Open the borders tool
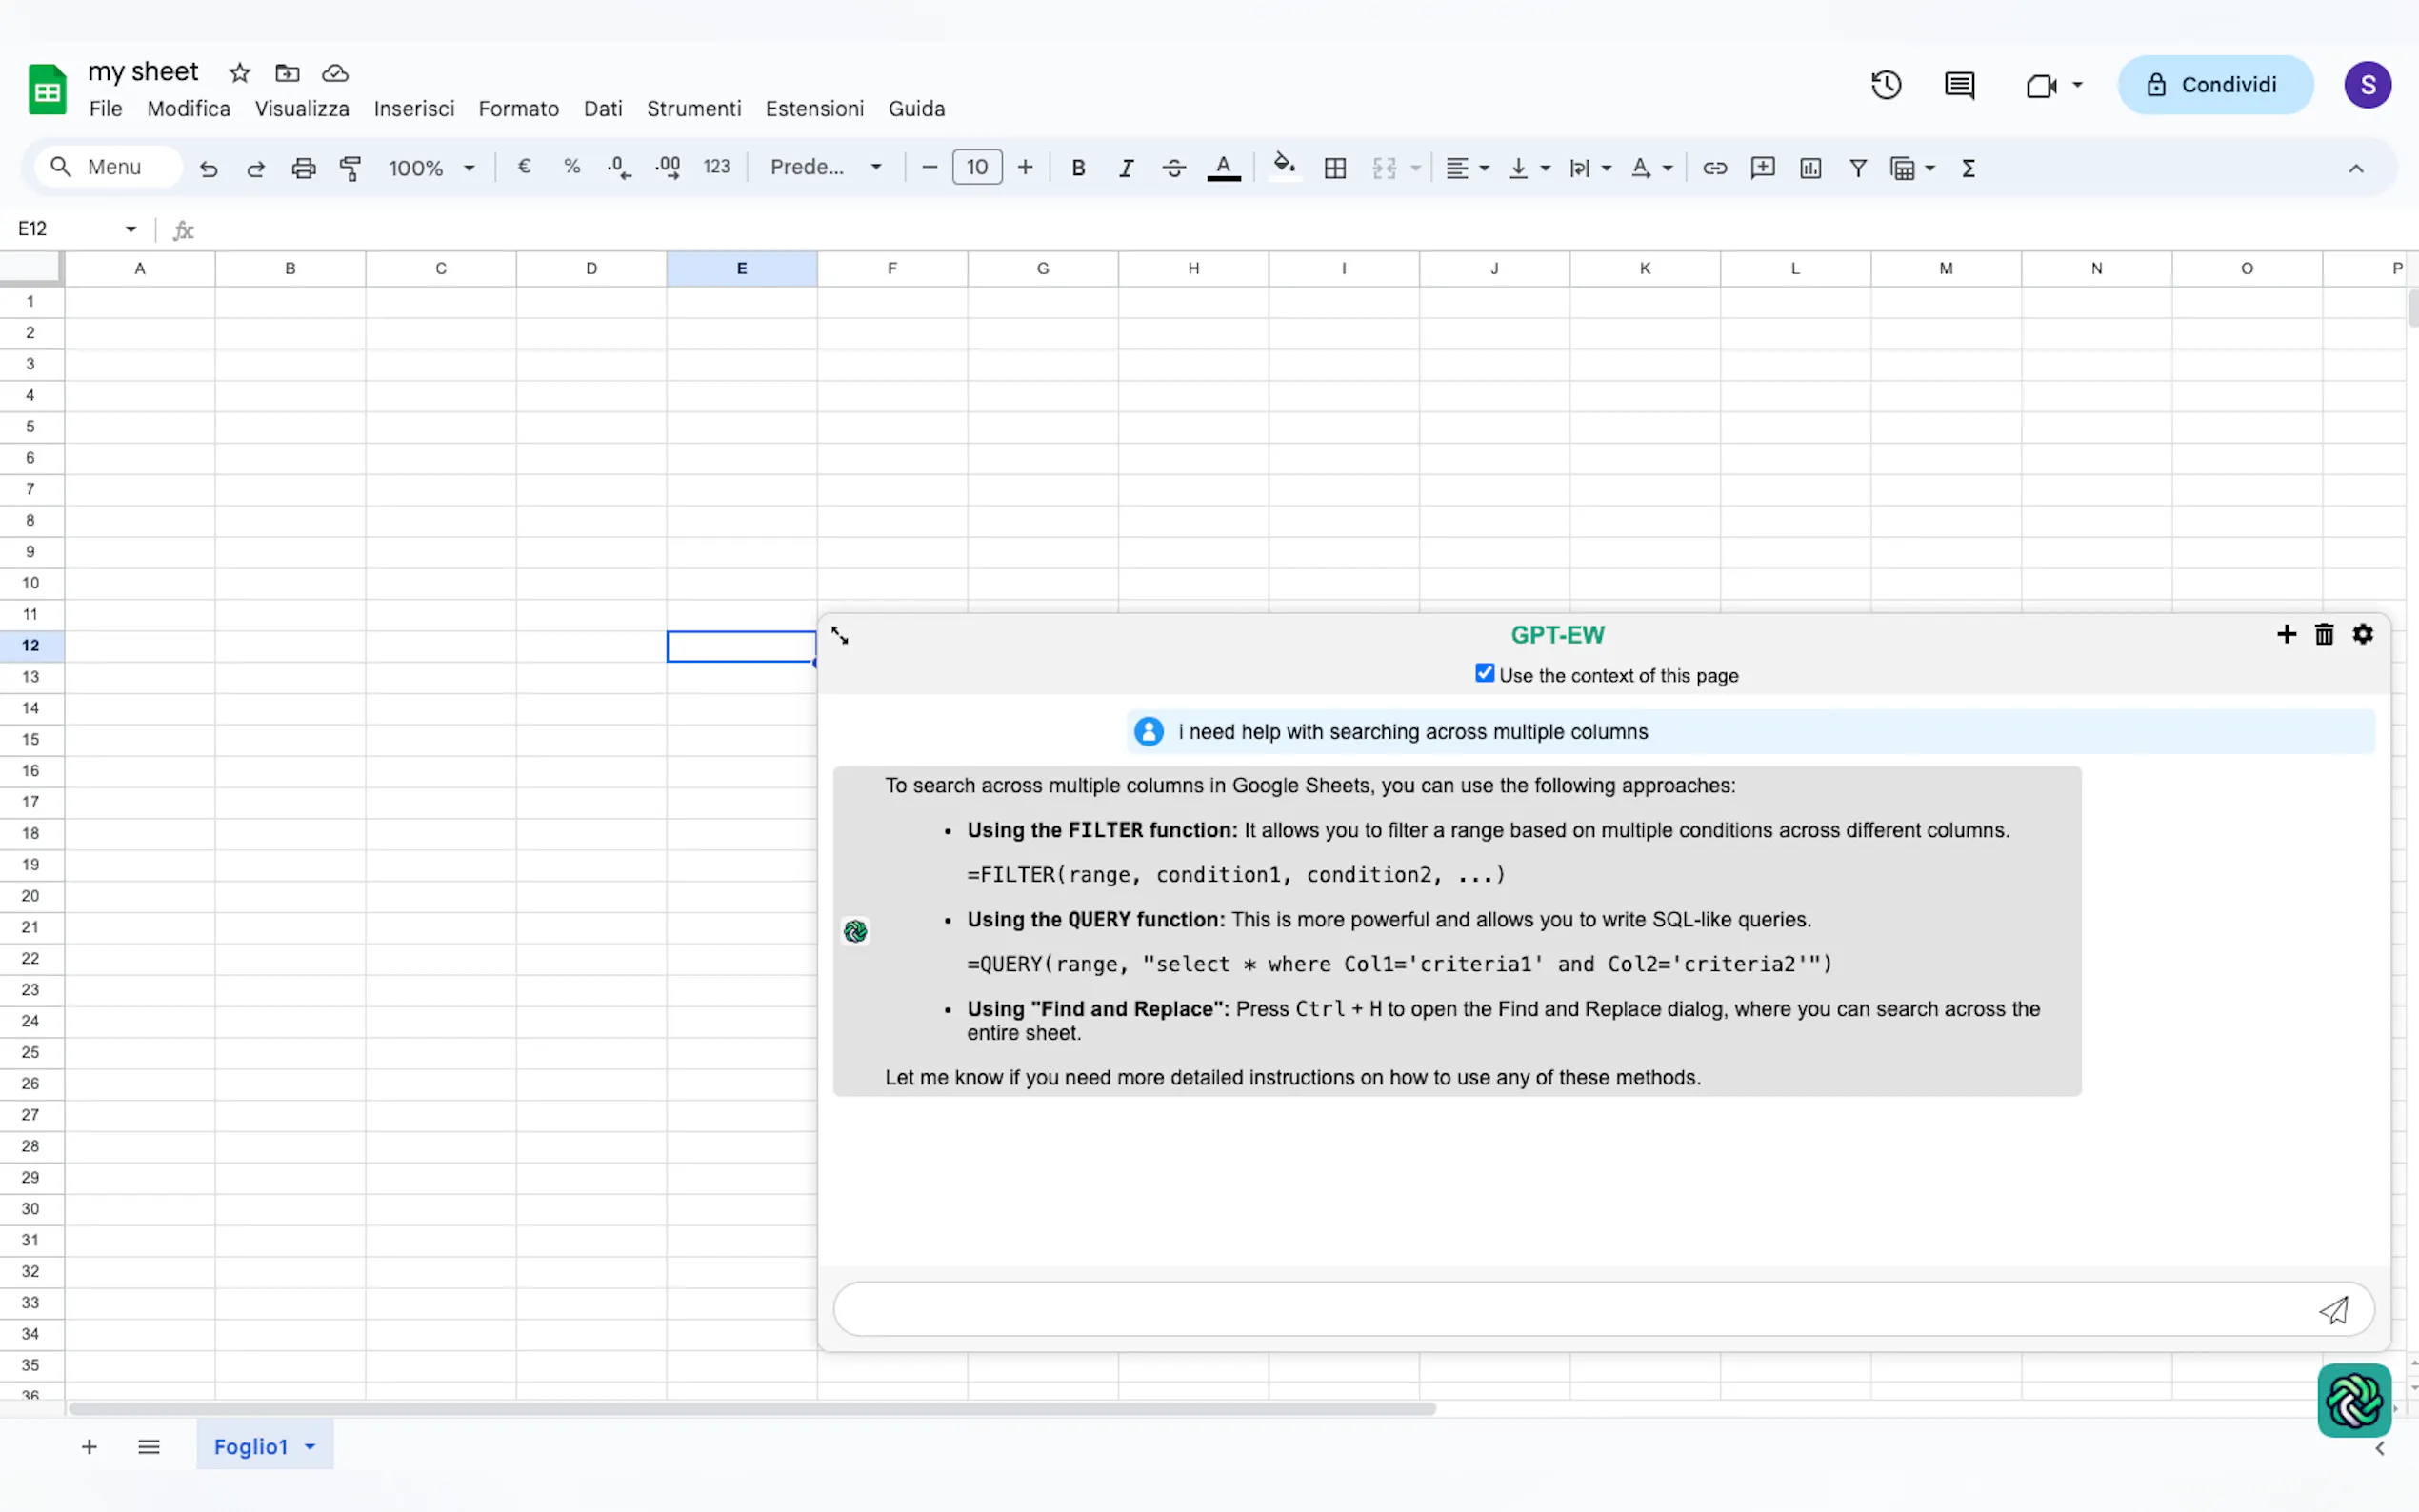2419x1512 pixels. pyautogui.click(x=1335, y=168)
